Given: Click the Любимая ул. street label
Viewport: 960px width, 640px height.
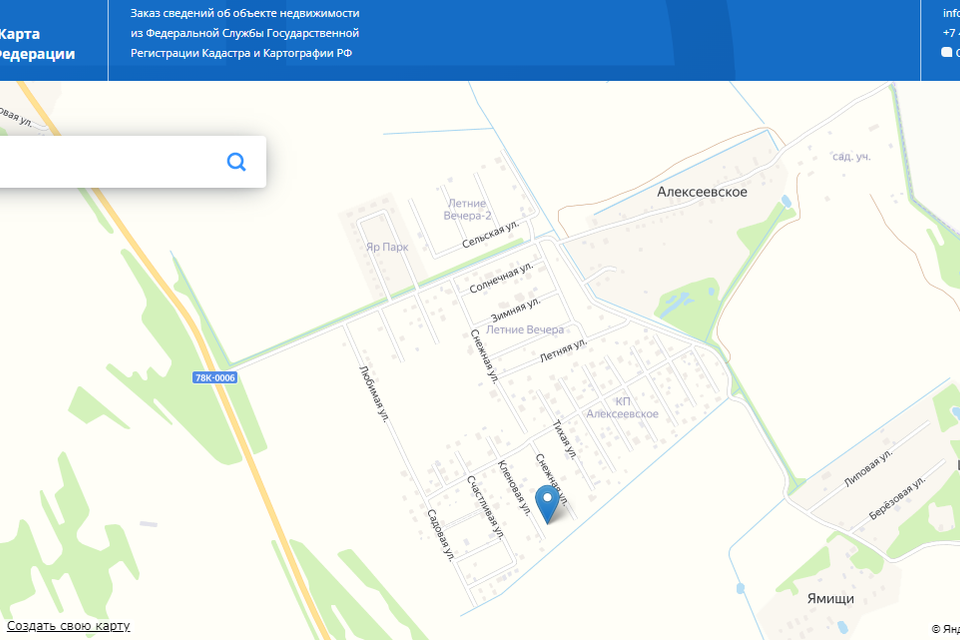Looking at the screenshot, I should (373, 394).
